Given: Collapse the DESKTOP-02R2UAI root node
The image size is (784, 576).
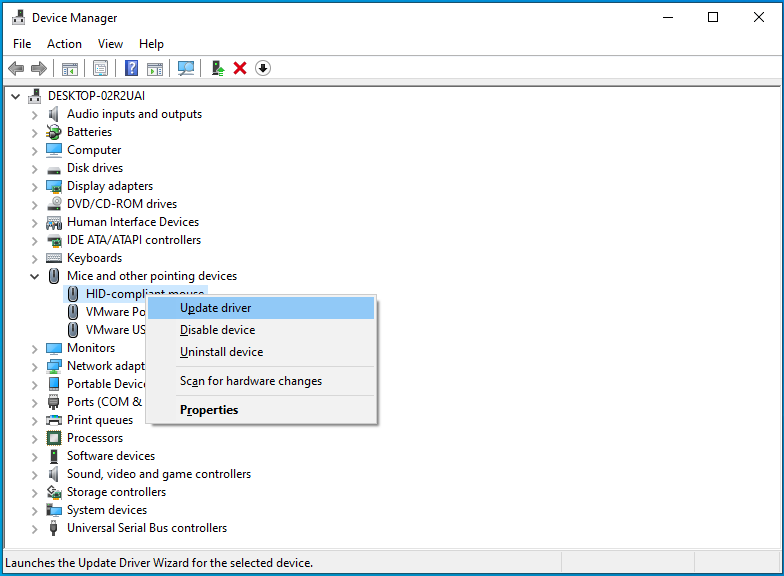Looking at the screenshot, I should pyautogui.click(x=16, y=96).
